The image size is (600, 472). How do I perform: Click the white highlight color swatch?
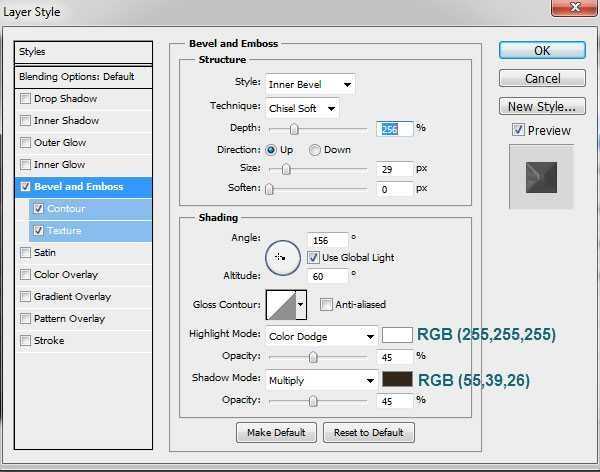(x=397, y=335)
